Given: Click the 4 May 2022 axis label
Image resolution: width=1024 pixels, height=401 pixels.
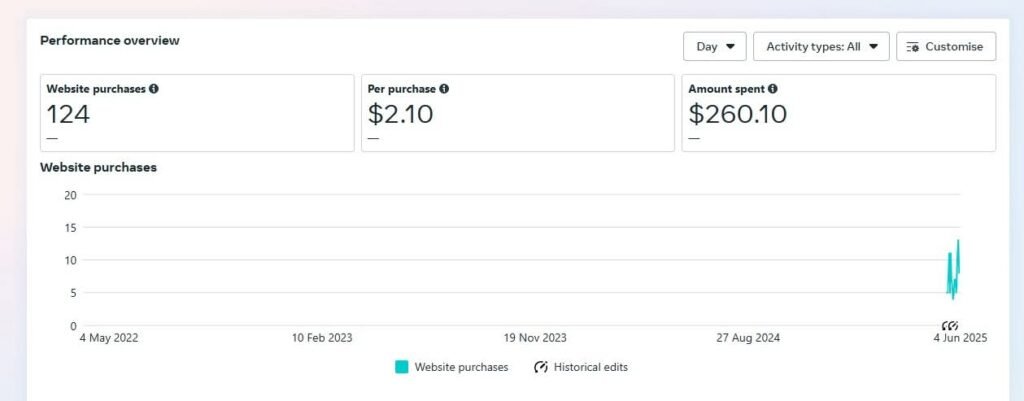Looking at the screenshot, I should point(109,338).
